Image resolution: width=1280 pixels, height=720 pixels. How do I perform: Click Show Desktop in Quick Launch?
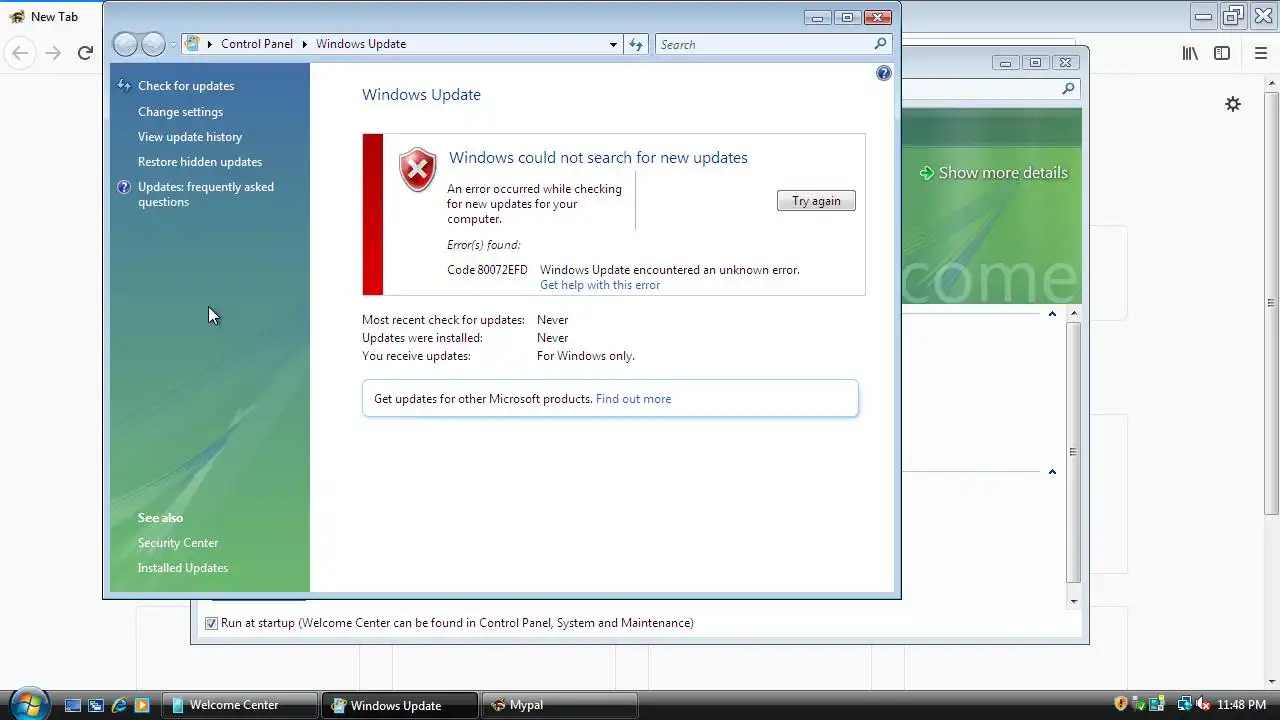73,705
